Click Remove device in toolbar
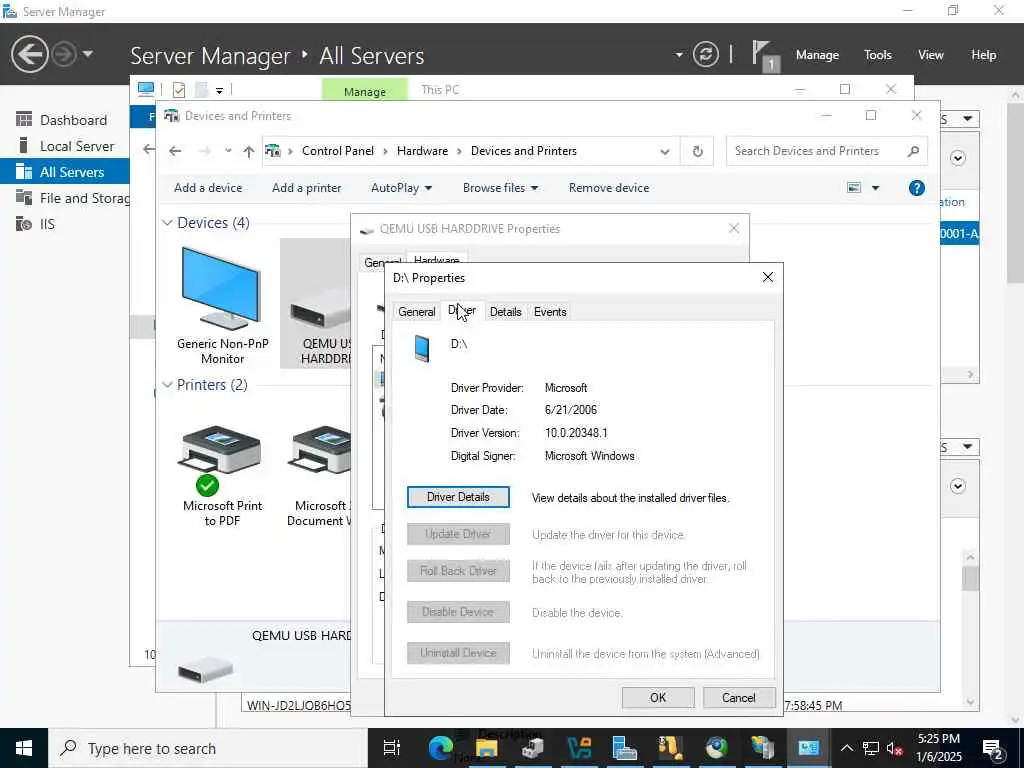This screenshot has height=768, width=1024. click(x=609, y=188)
